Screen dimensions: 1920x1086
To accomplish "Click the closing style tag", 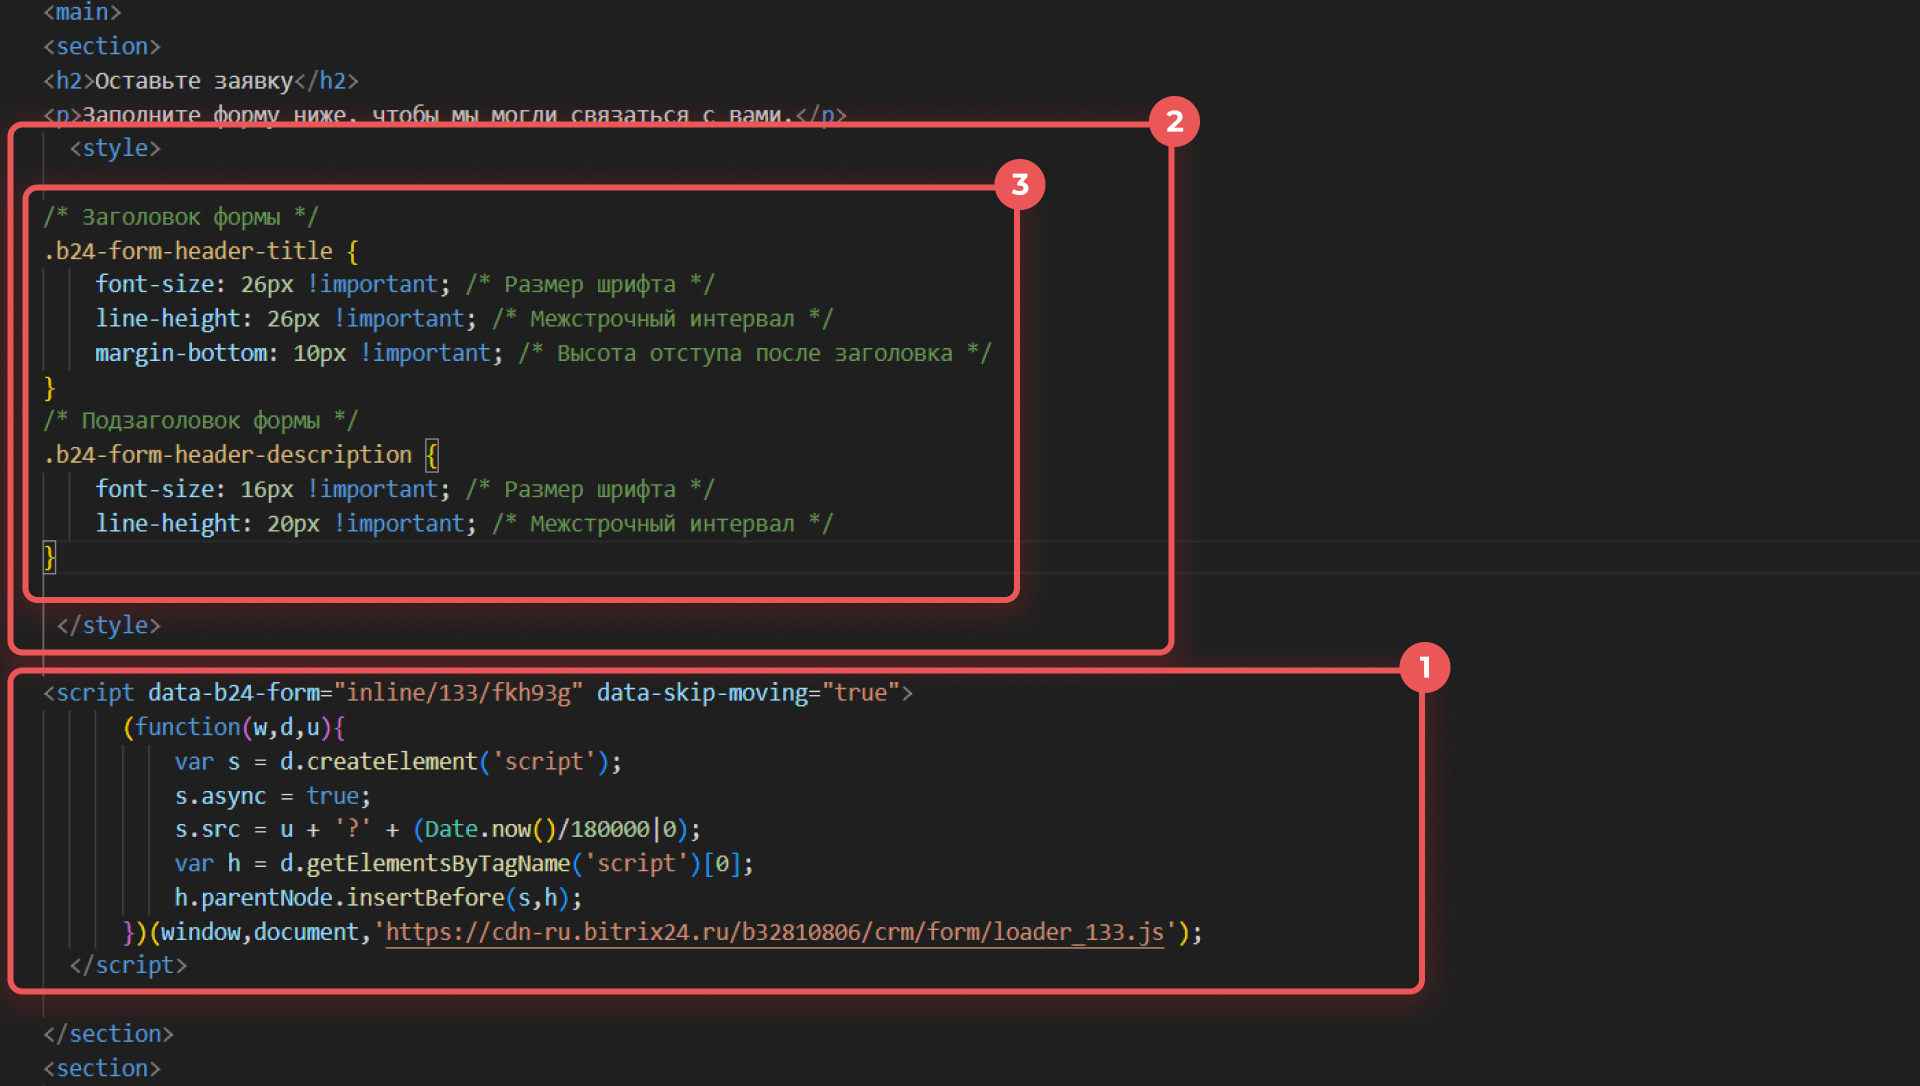I will pos(108,625).
